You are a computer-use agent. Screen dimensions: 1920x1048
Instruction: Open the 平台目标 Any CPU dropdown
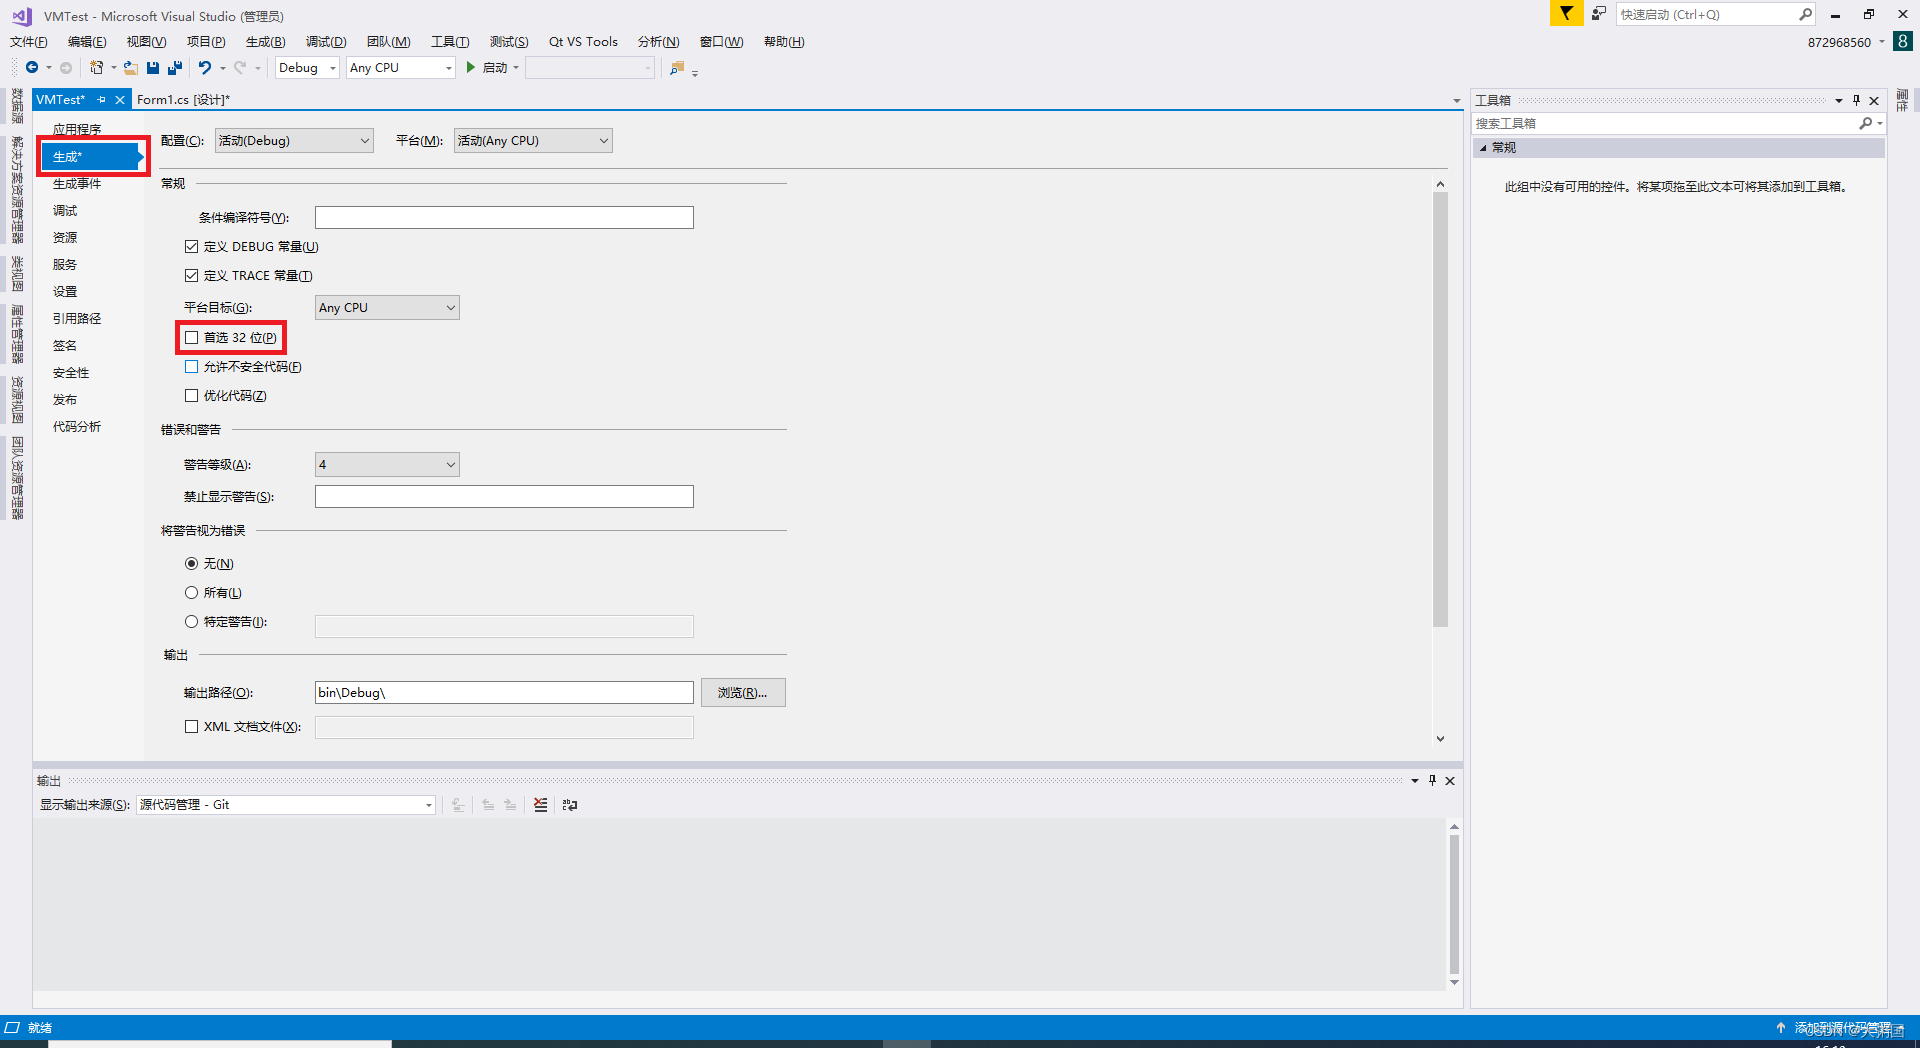click(387, 307)
